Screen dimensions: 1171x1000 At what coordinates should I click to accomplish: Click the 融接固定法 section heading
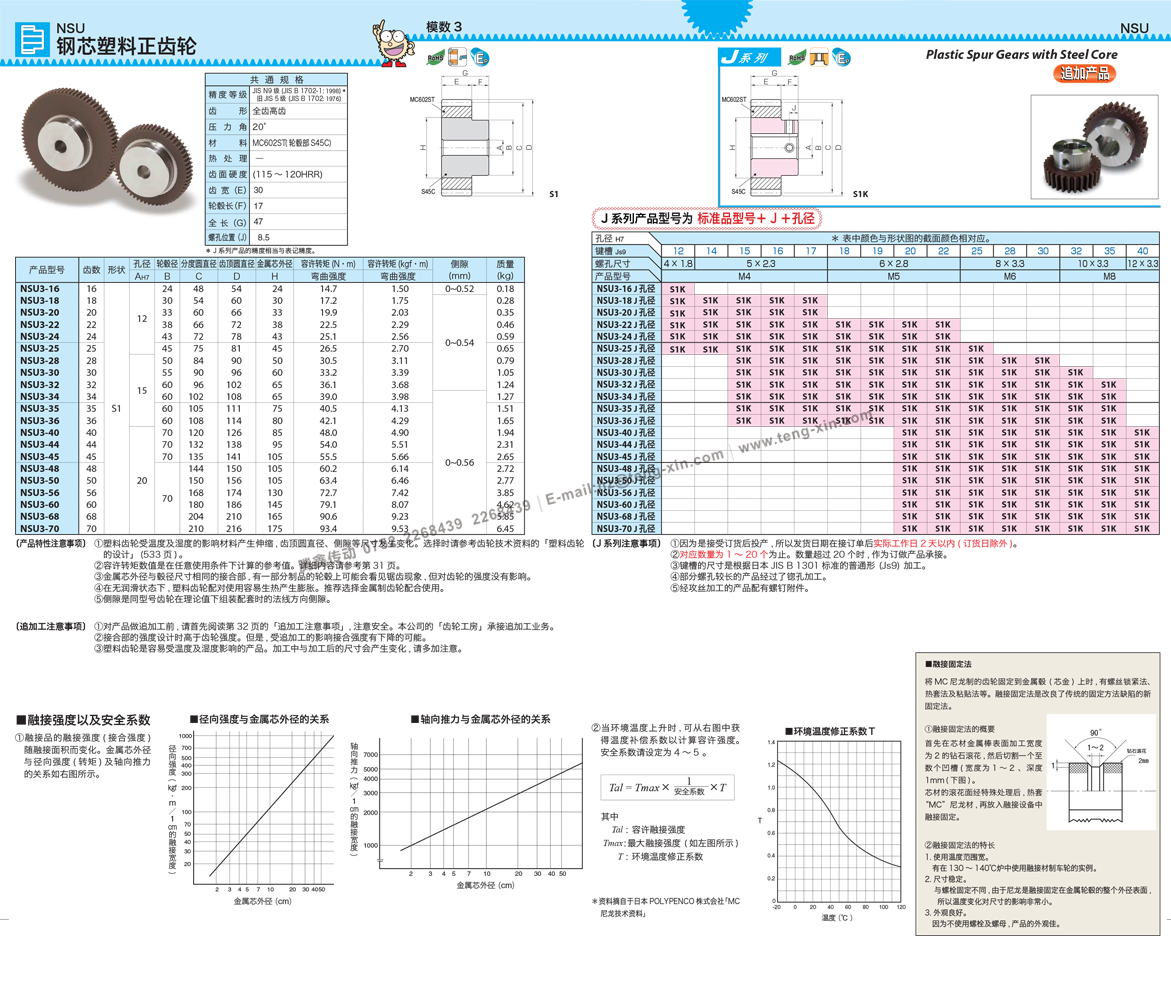click(x=951, y=664)
